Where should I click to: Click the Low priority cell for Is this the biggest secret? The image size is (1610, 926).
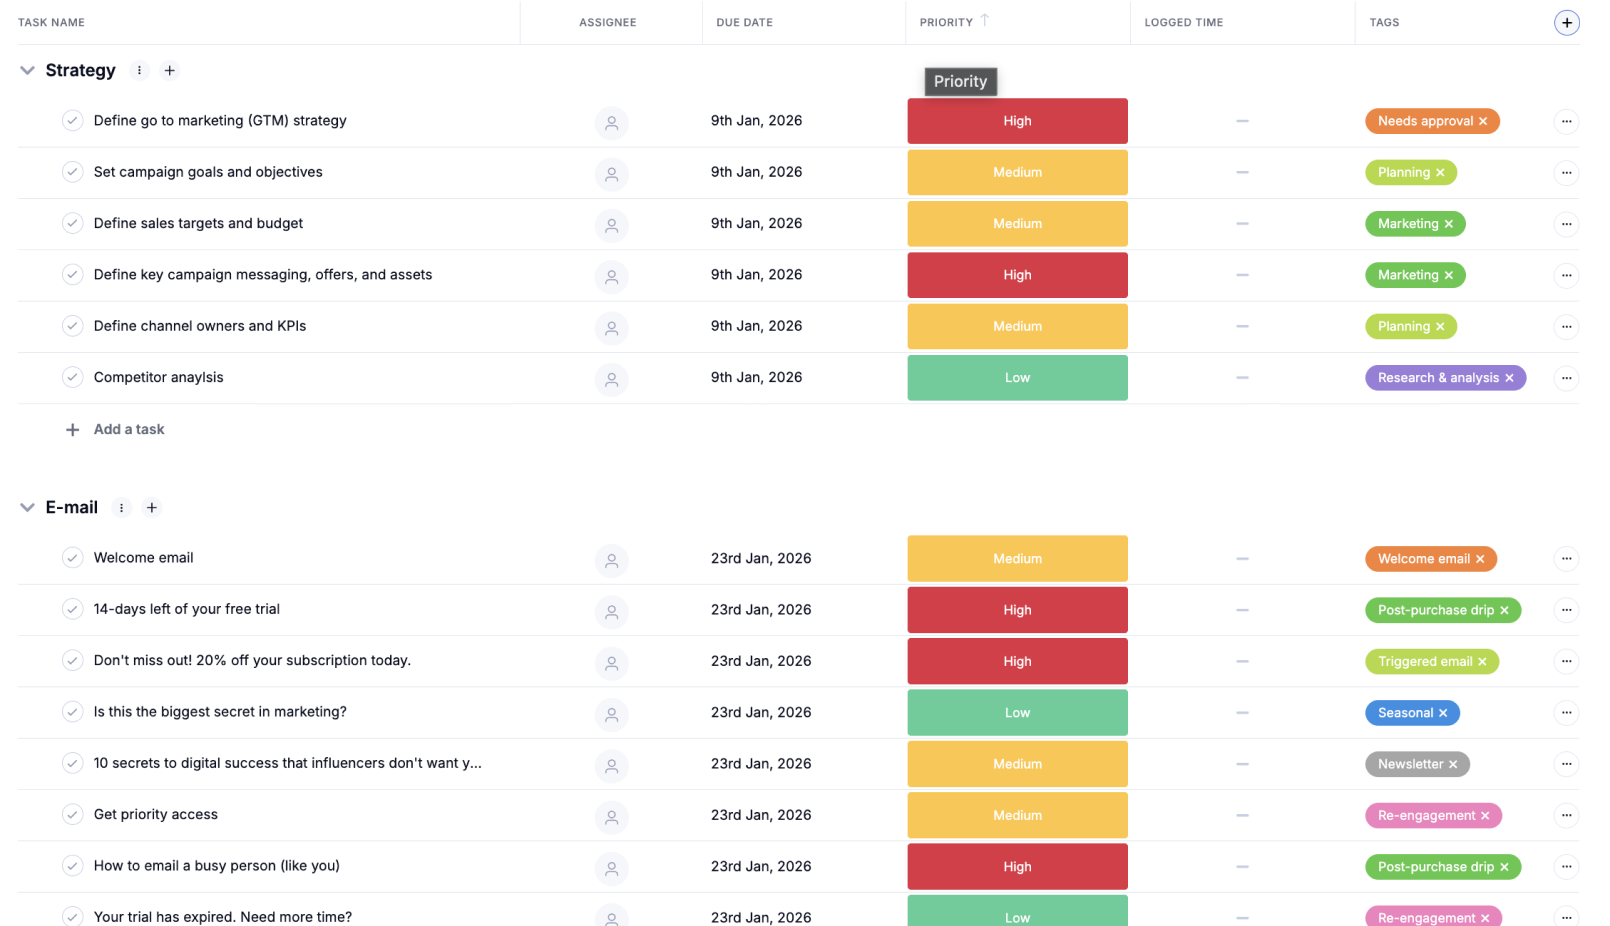(1017, 713)
